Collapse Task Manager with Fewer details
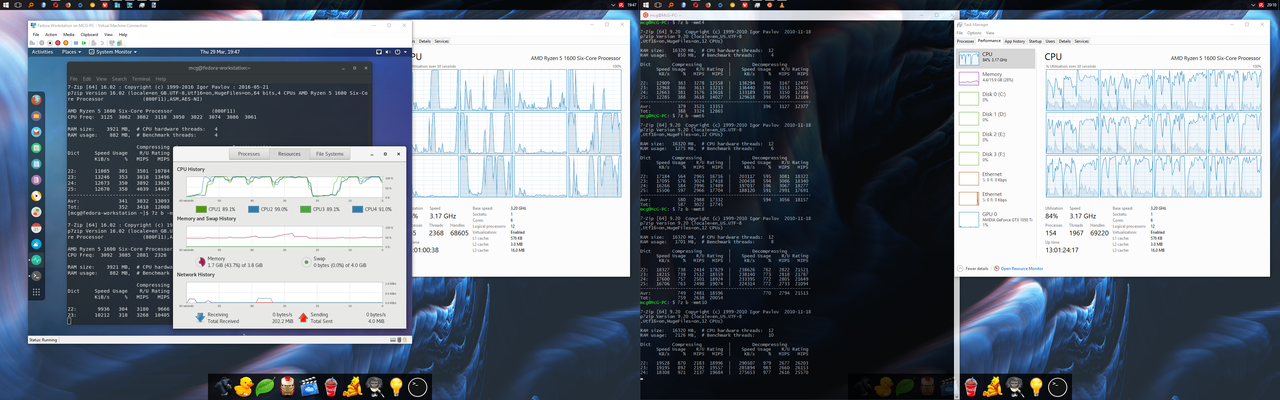The image size is (1280, 400). pos(973,269)
